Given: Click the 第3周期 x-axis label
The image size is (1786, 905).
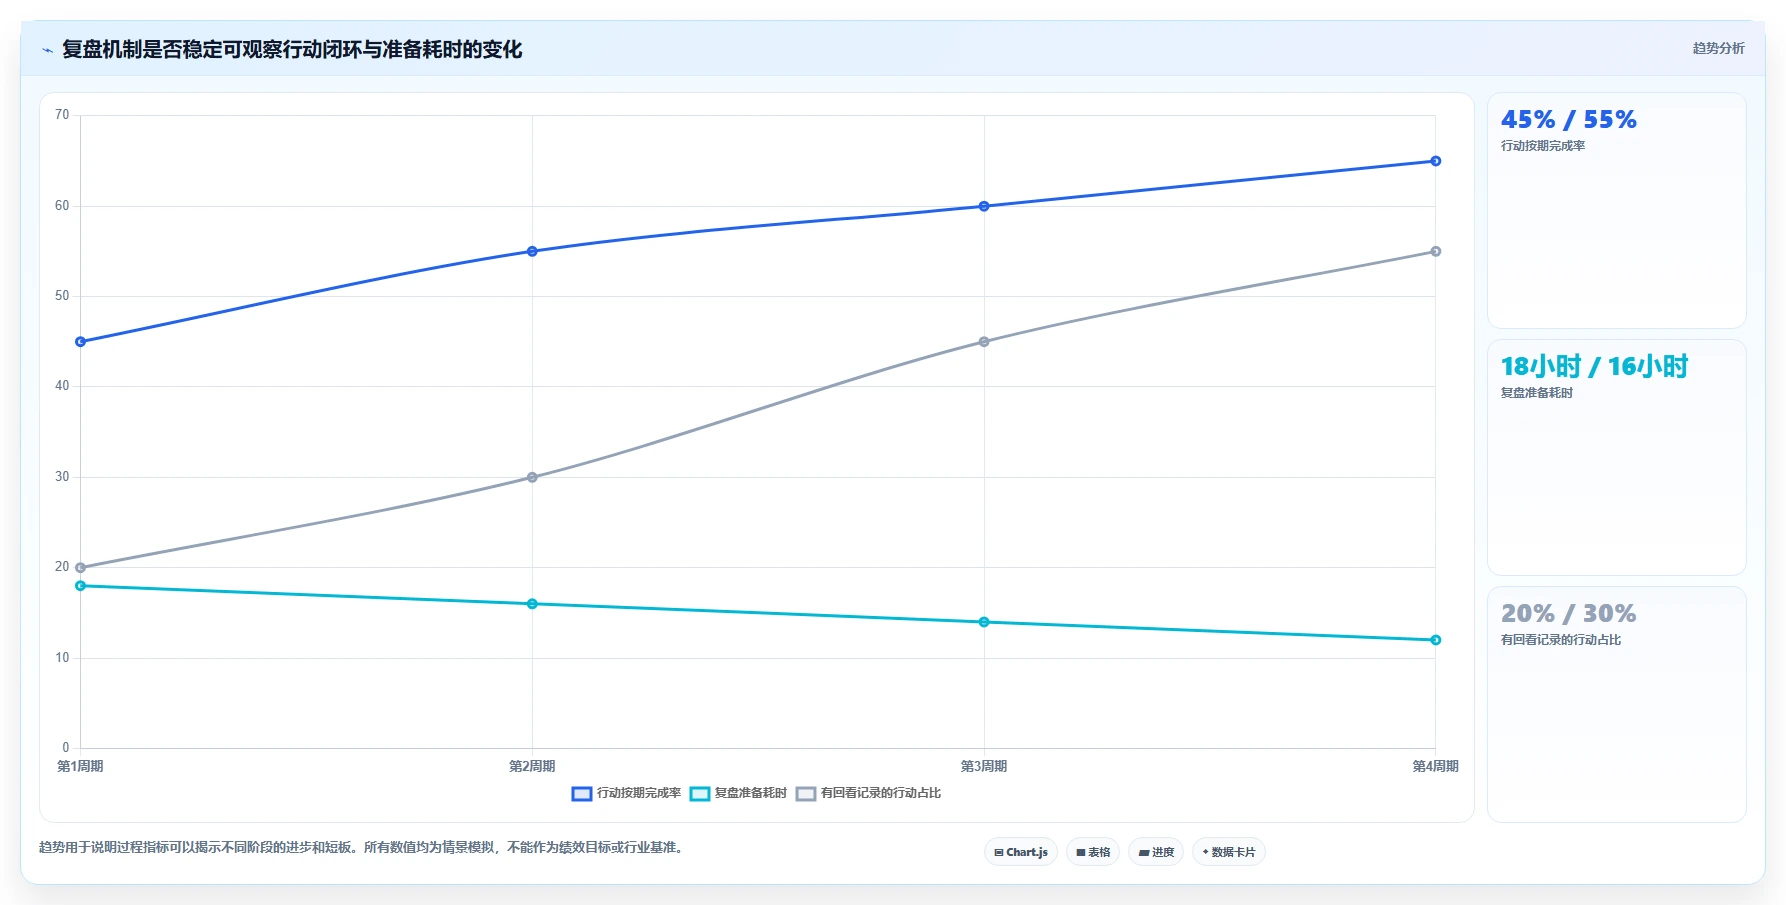Looking at the screenshot, I should (984, 766).
